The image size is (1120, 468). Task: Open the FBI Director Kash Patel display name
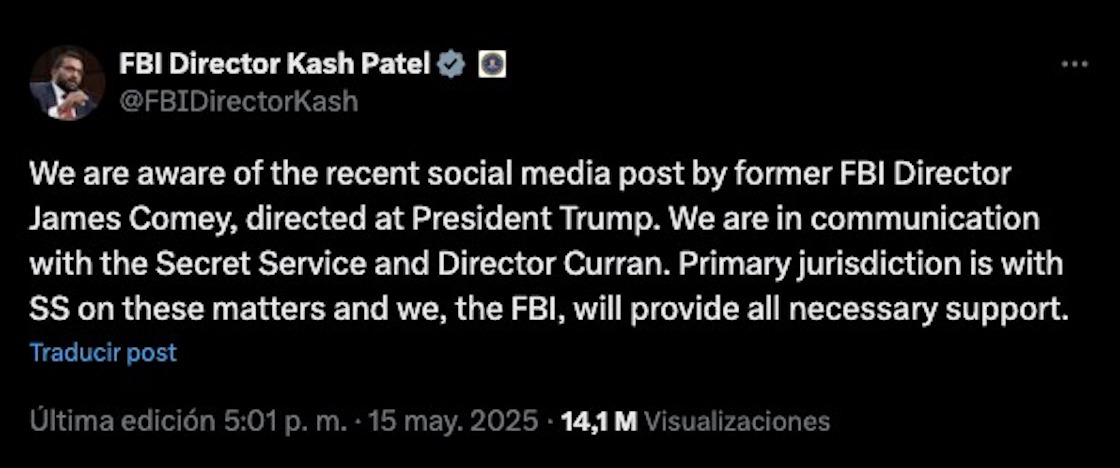click(x=275, y=65)
